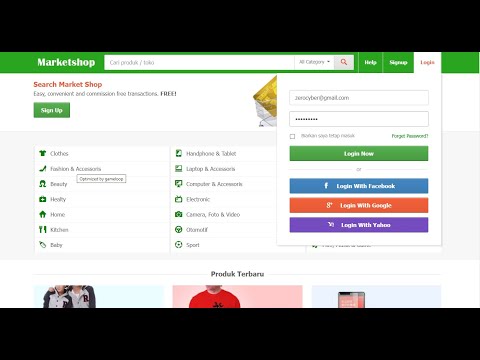Tick the keep me logged in checkbox
480x360 pixels.
click(x=292, y=136)
